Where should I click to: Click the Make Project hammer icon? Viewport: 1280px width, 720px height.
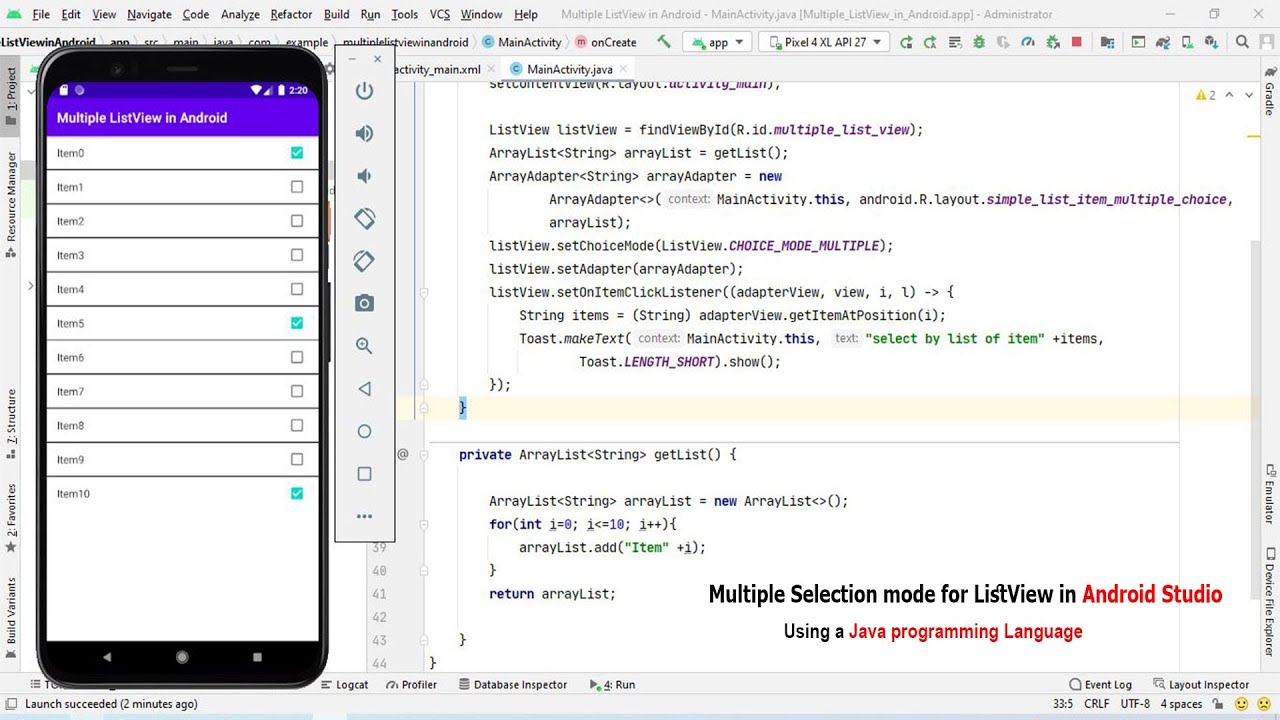[663, 42]
